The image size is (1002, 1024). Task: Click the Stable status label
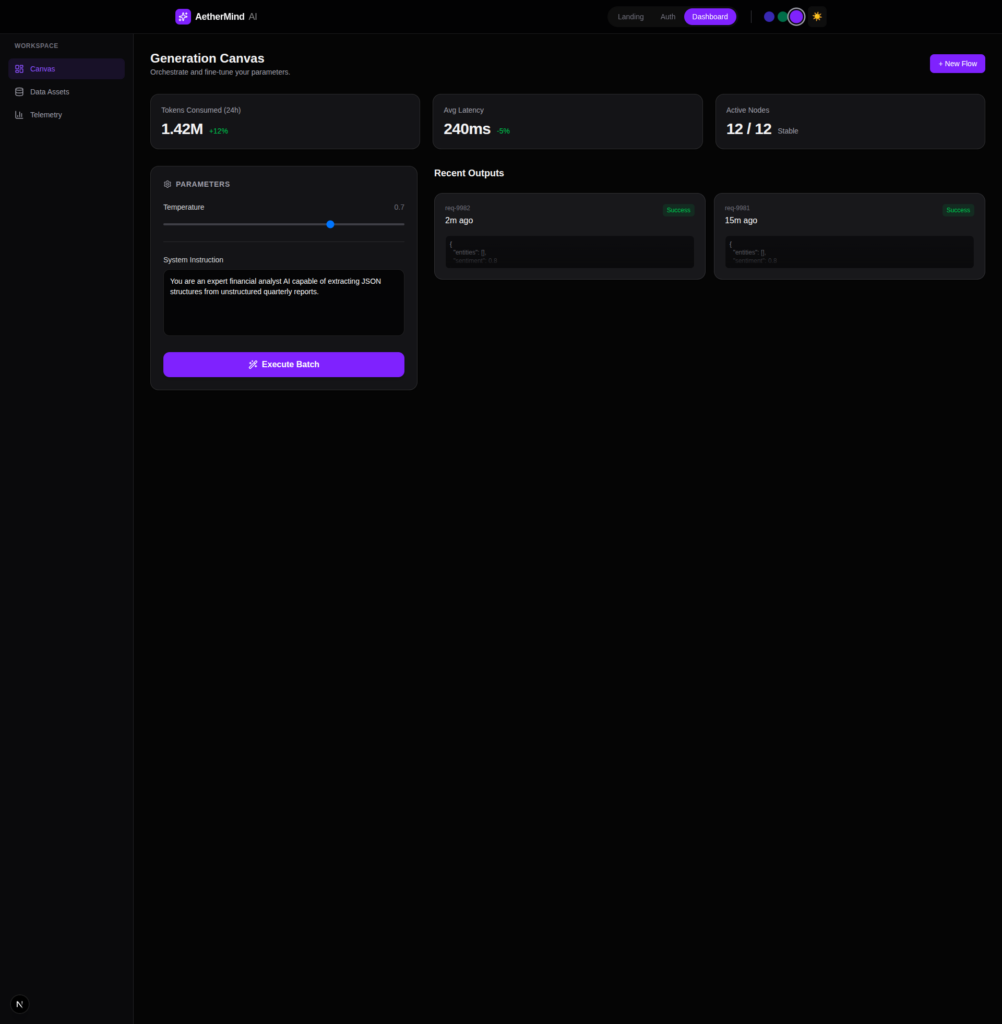pos(788,131)
